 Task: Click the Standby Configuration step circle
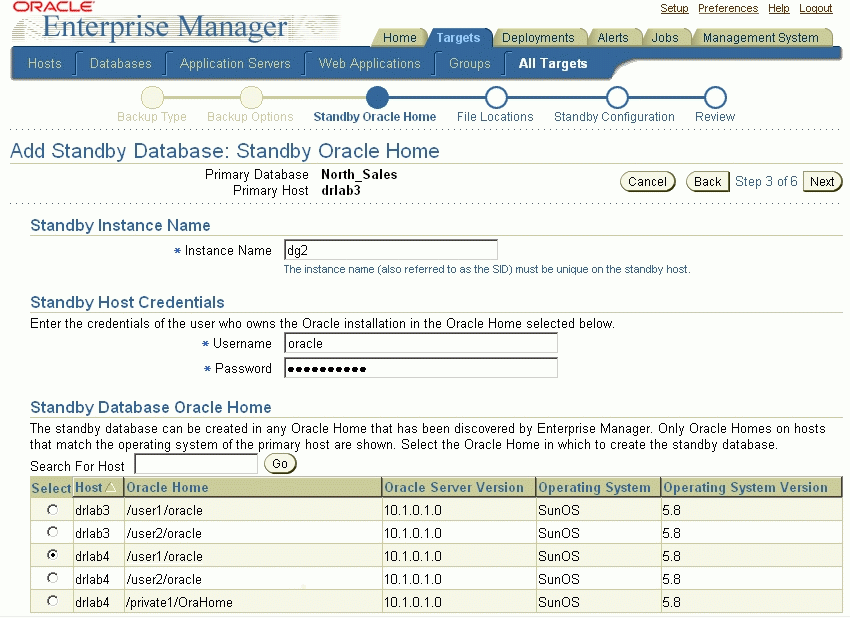click(x=617, y=97)
